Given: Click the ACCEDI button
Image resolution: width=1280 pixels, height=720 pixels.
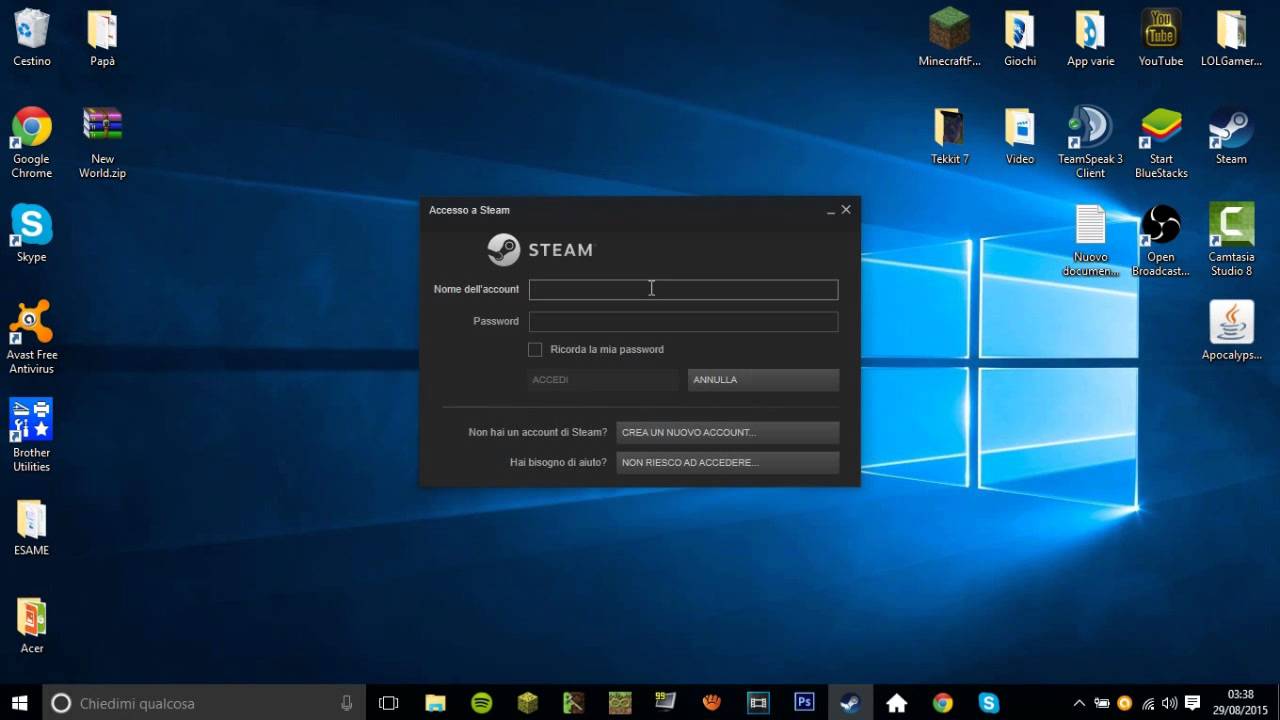Looking at the screenshot, I should pyautogui.click(x=603, y=380).
